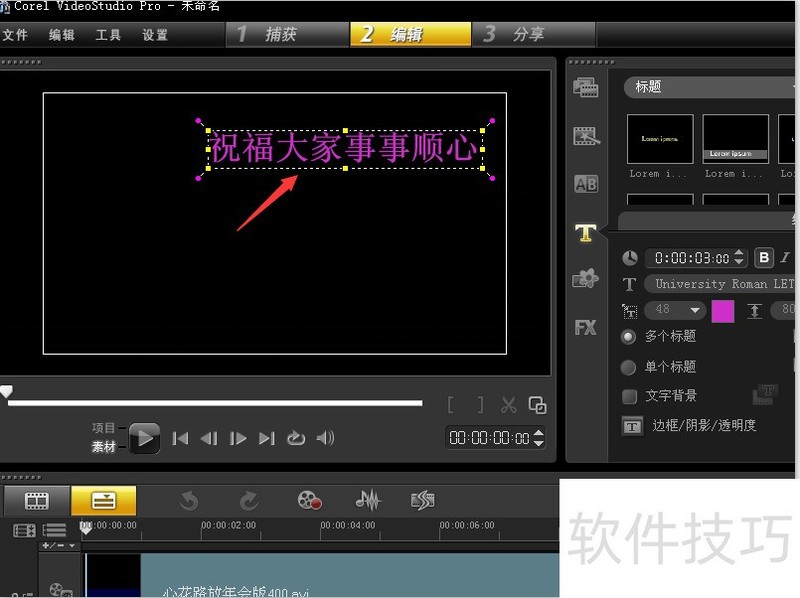Toggle repeat playback
This screenshot has height=598, width=800.
click(296, 438)
